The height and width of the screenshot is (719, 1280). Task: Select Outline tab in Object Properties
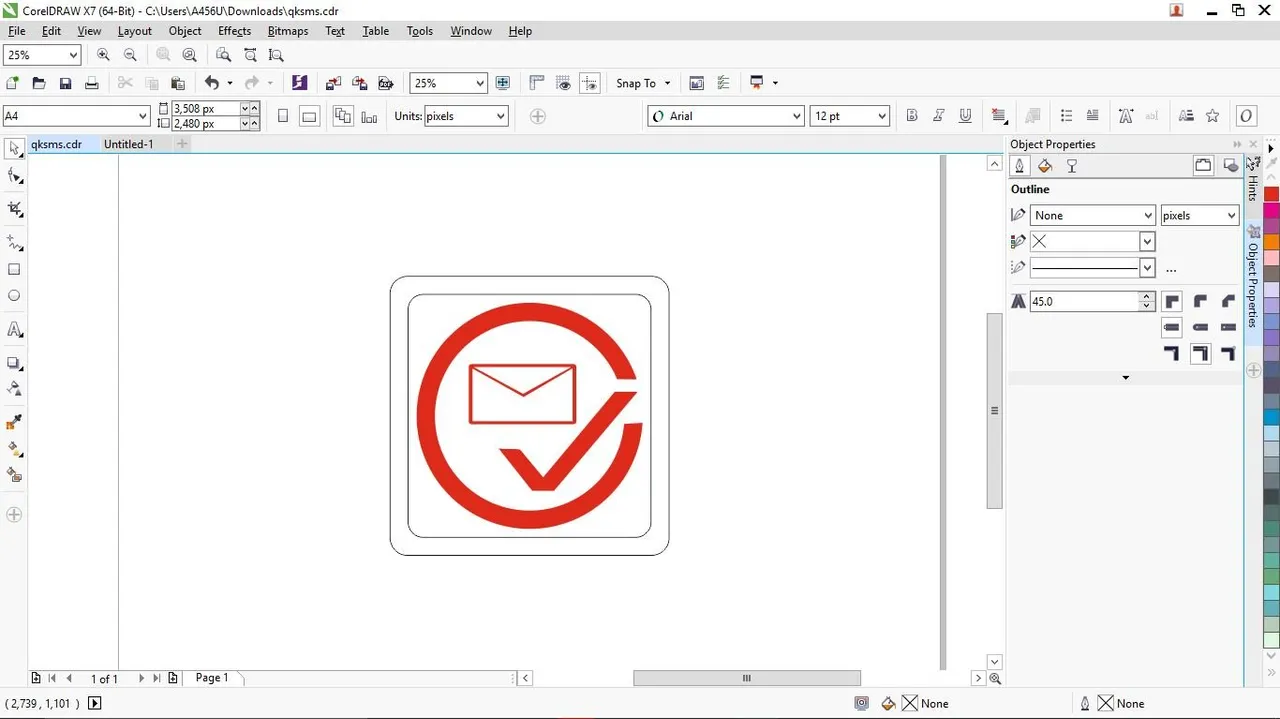[1019, 166]
